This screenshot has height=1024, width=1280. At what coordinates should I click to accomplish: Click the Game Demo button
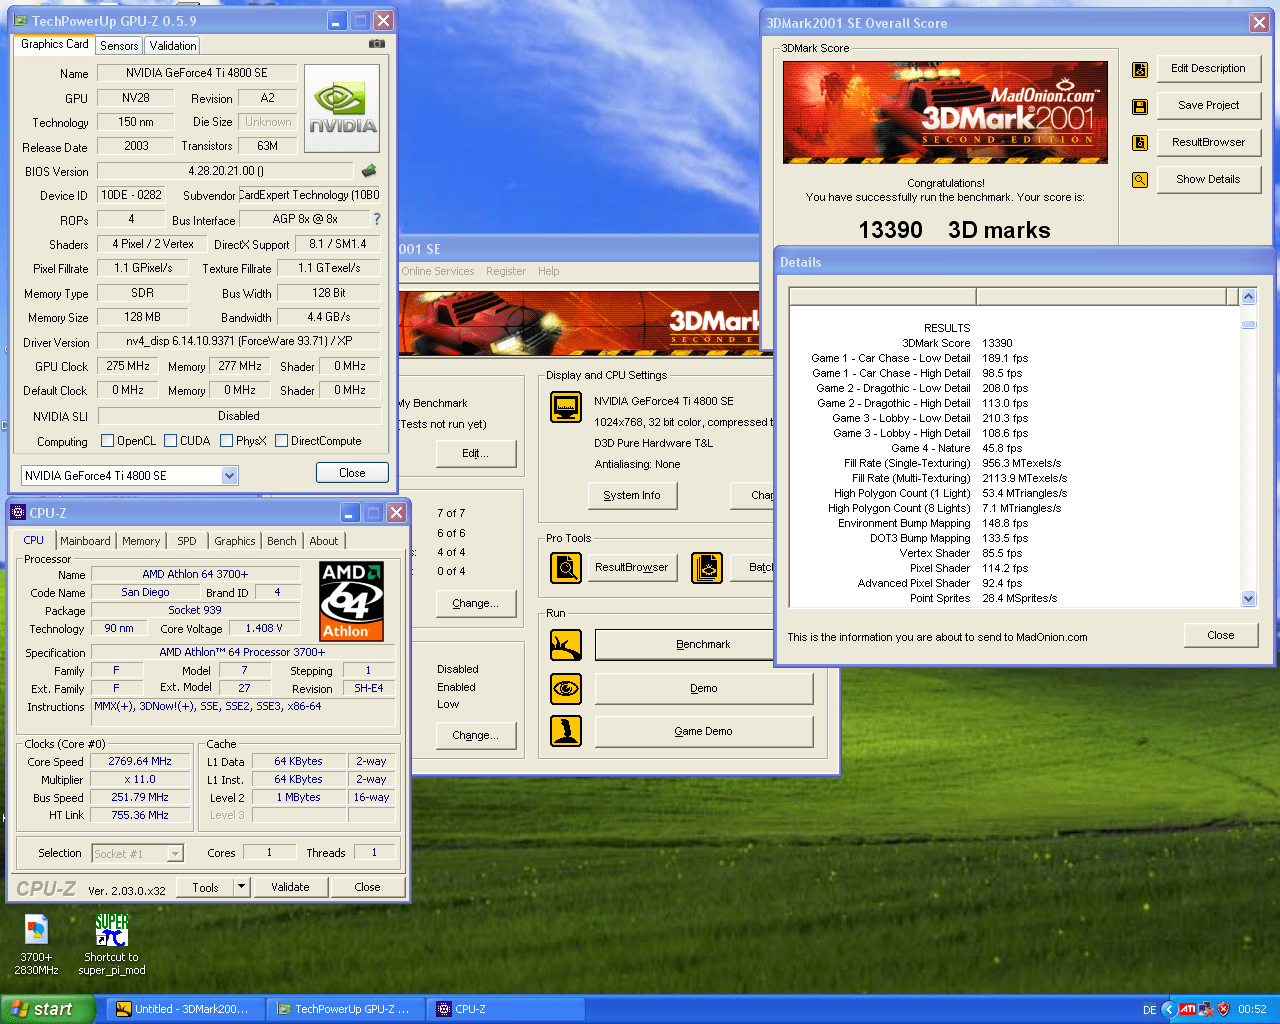coord(703,731)
